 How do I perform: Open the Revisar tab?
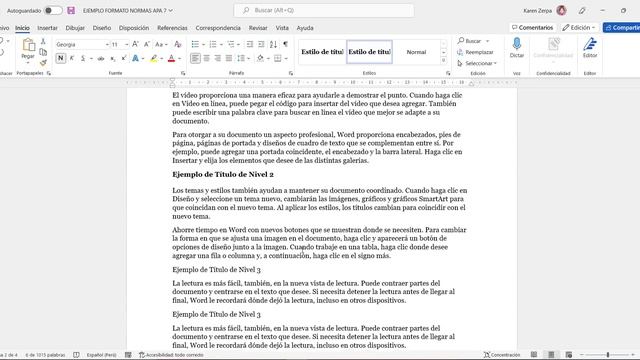coord(258,28)
